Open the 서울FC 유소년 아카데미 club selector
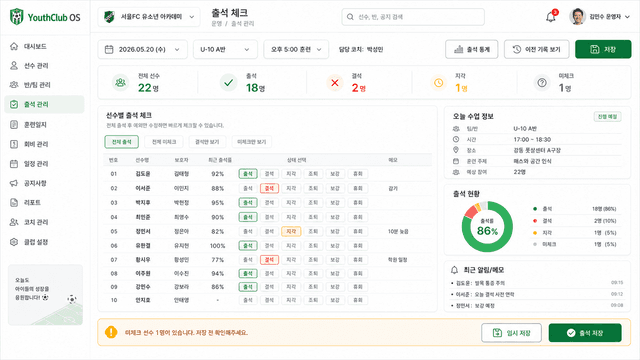640x360 pixels. tap(149, 17)
